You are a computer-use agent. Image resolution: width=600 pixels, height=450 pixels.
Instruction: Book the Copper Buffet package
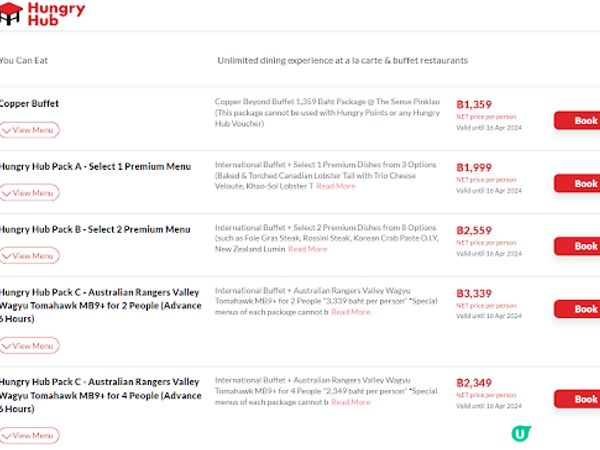[x=582, y=120]
